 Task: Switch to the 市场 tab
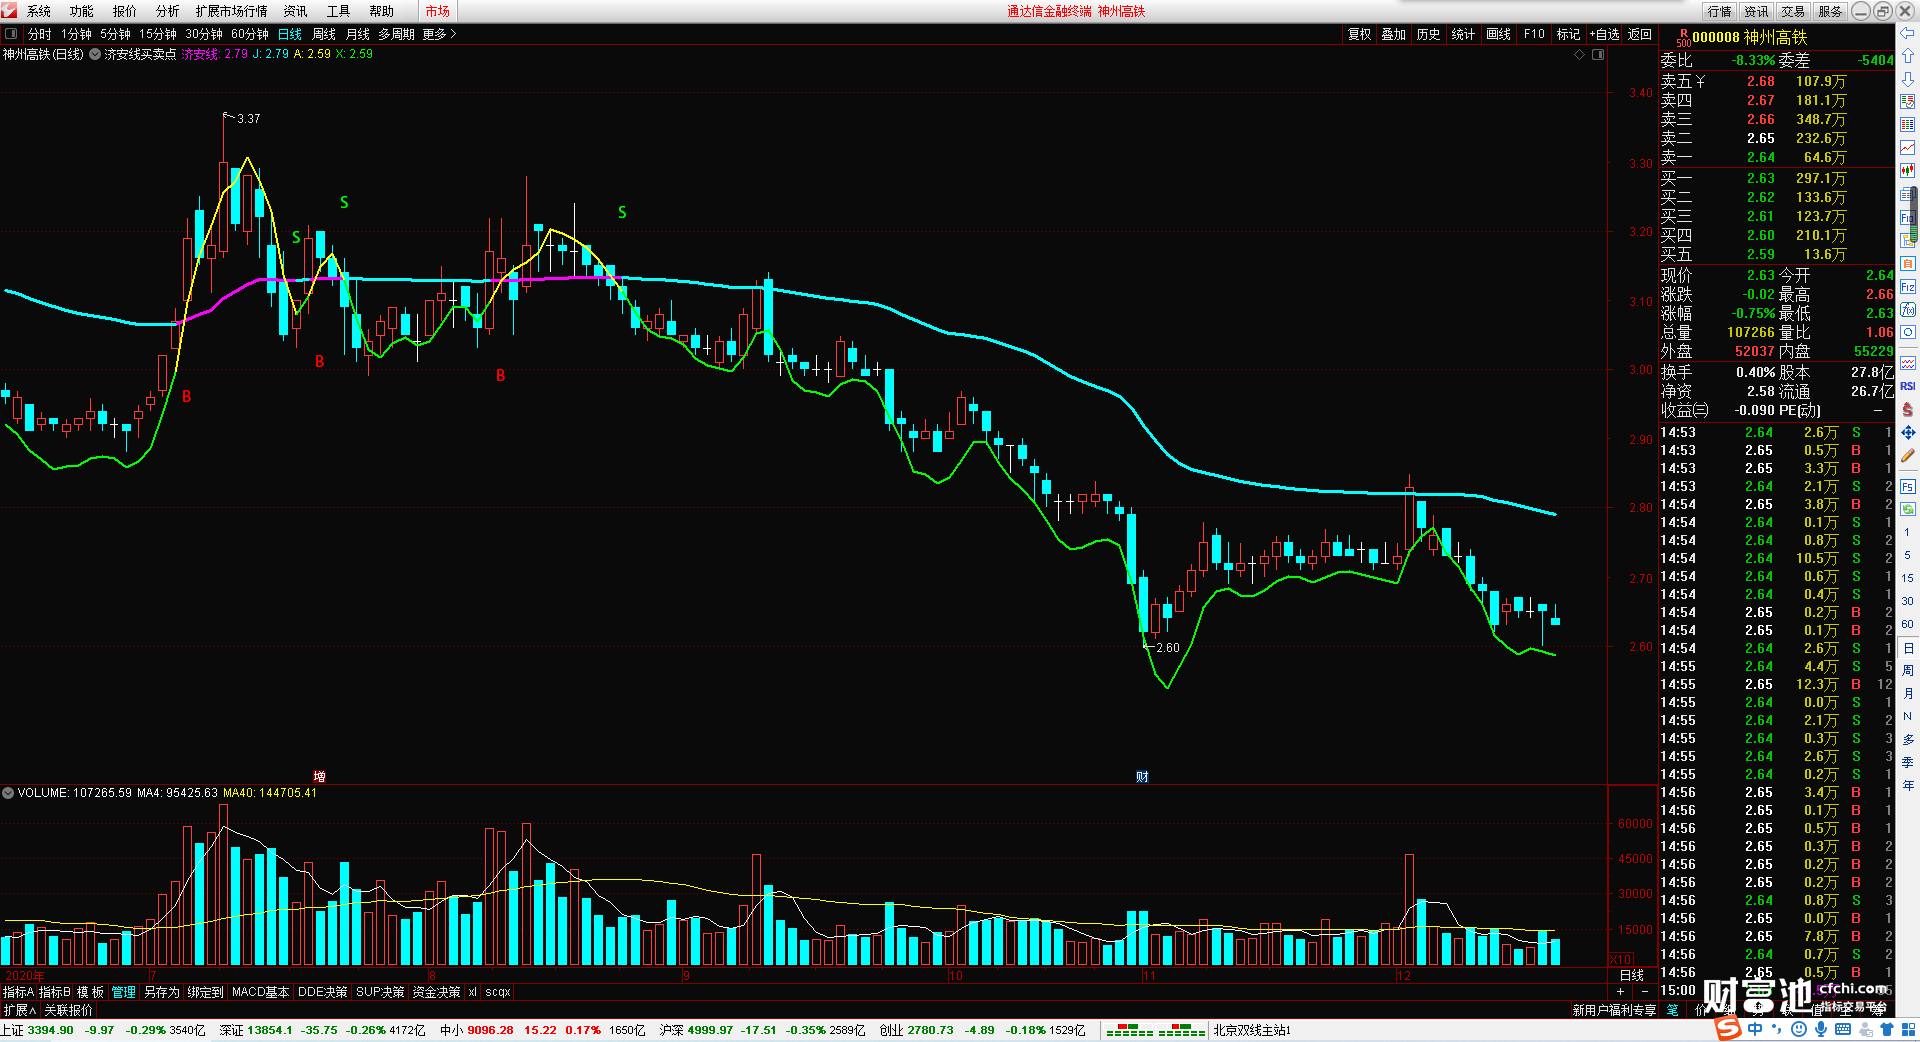(x=437, y=11)
